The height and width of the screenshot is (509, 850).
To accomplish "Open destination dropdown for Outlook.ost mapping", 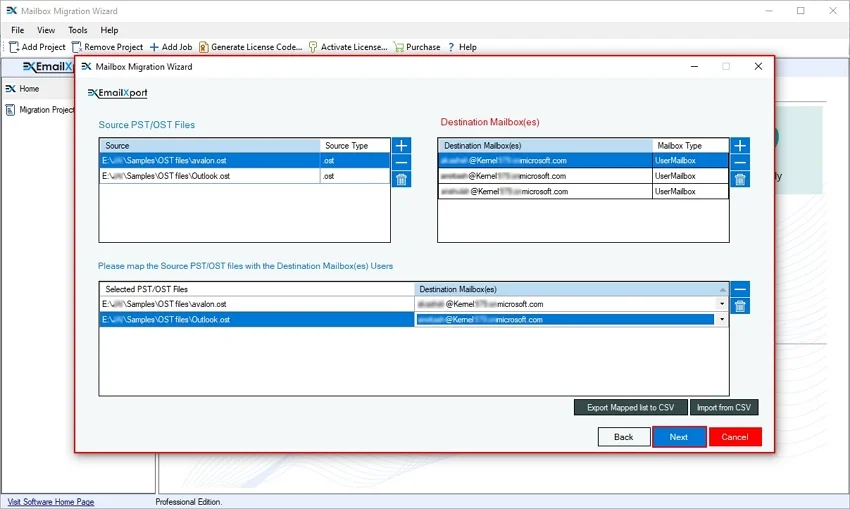I will (x=722, y=320).
